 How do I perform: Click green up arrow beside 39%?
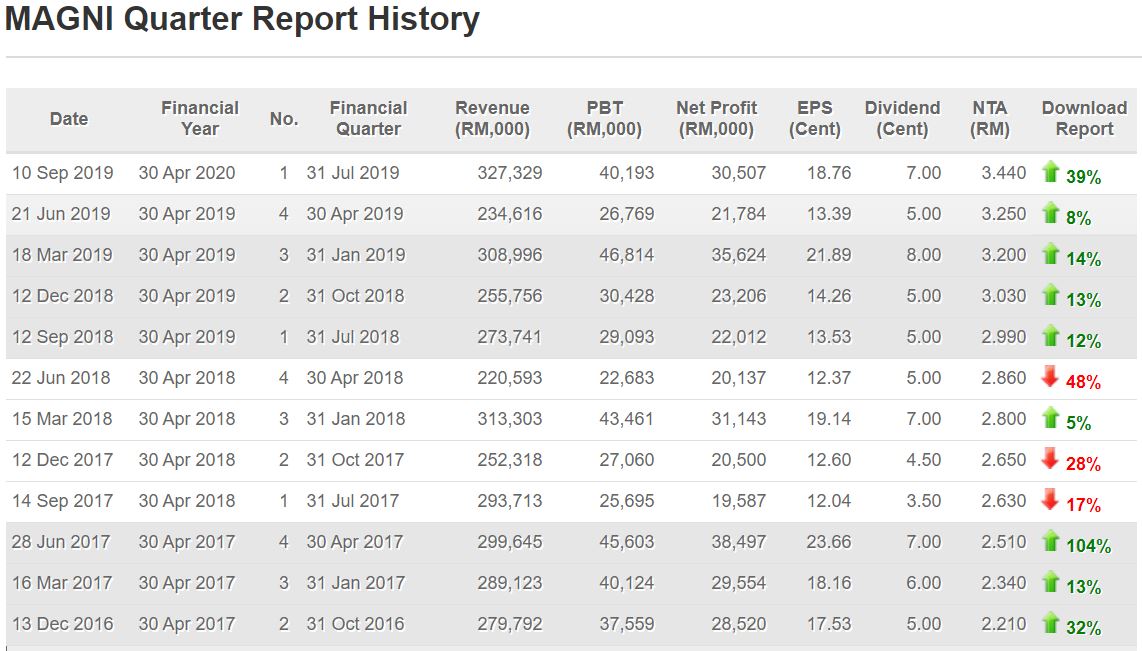pyautogui.click(x=1050, y=172)
